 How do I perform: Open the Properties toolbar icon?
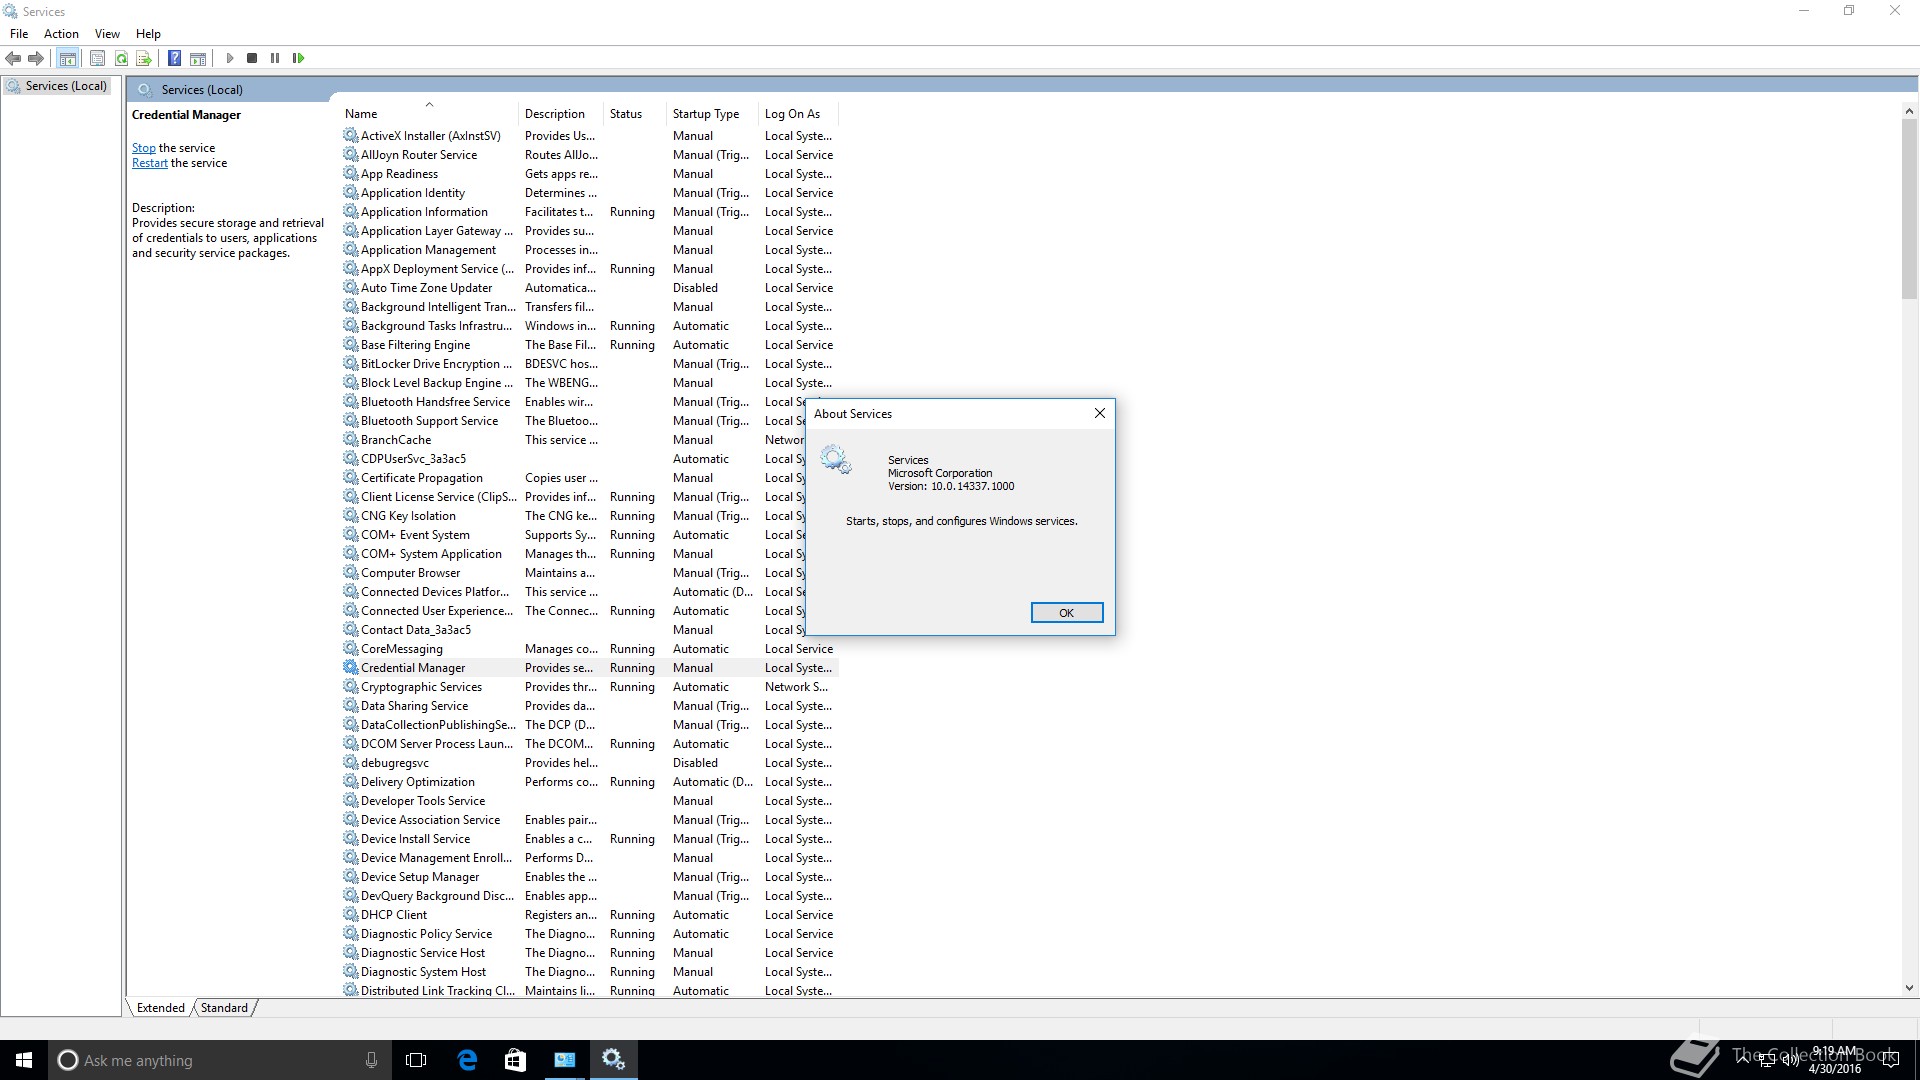(x=97, y=58)
